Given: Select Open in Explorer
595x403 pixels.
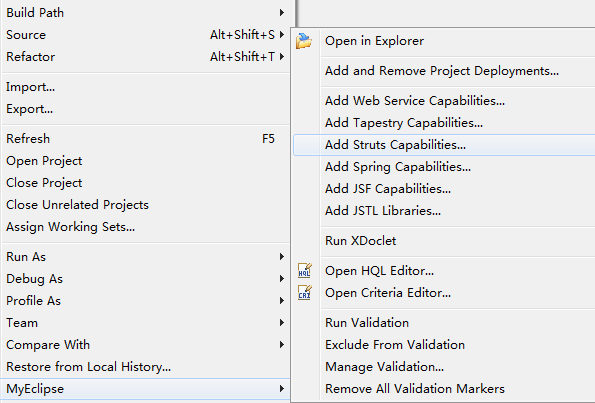Looking at the screenshot, I should [x=444, y=41].
